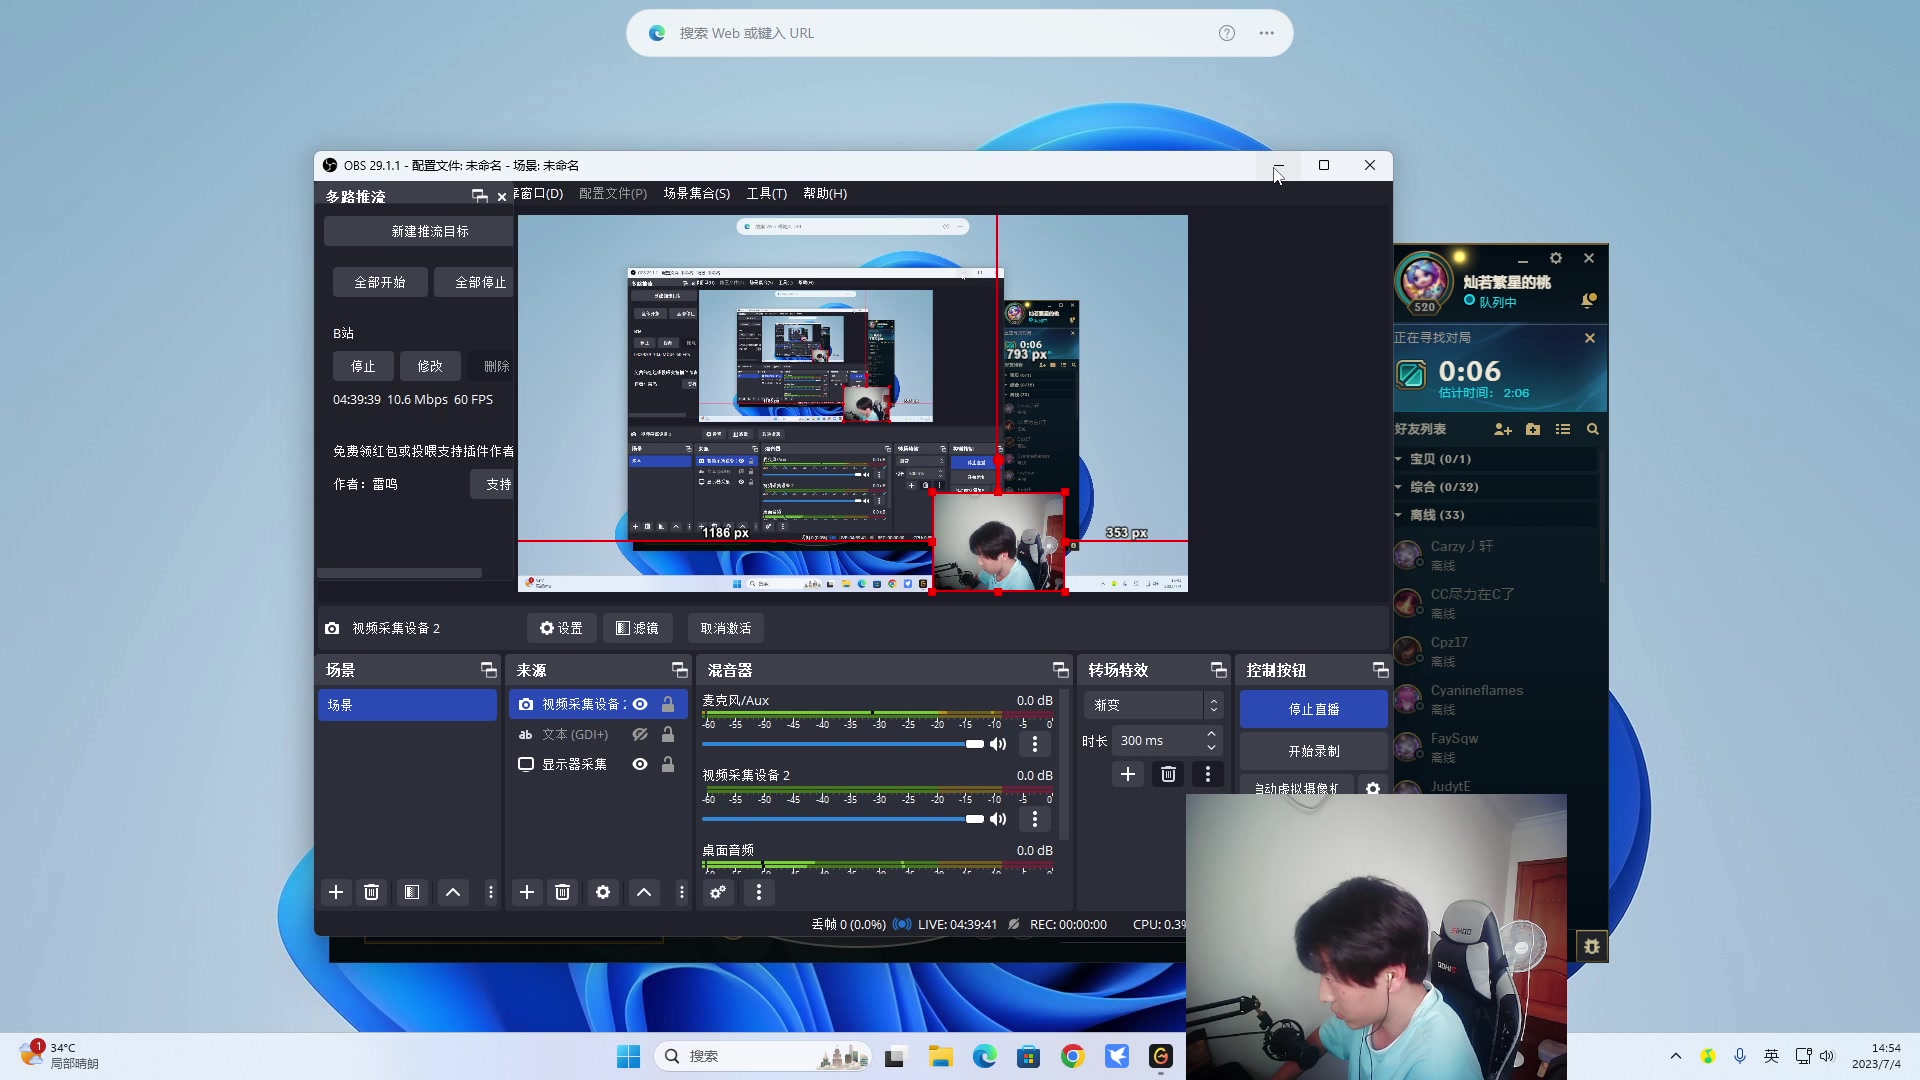
Task: Open mixer panel options menu dots
Action: coord(759,892)
